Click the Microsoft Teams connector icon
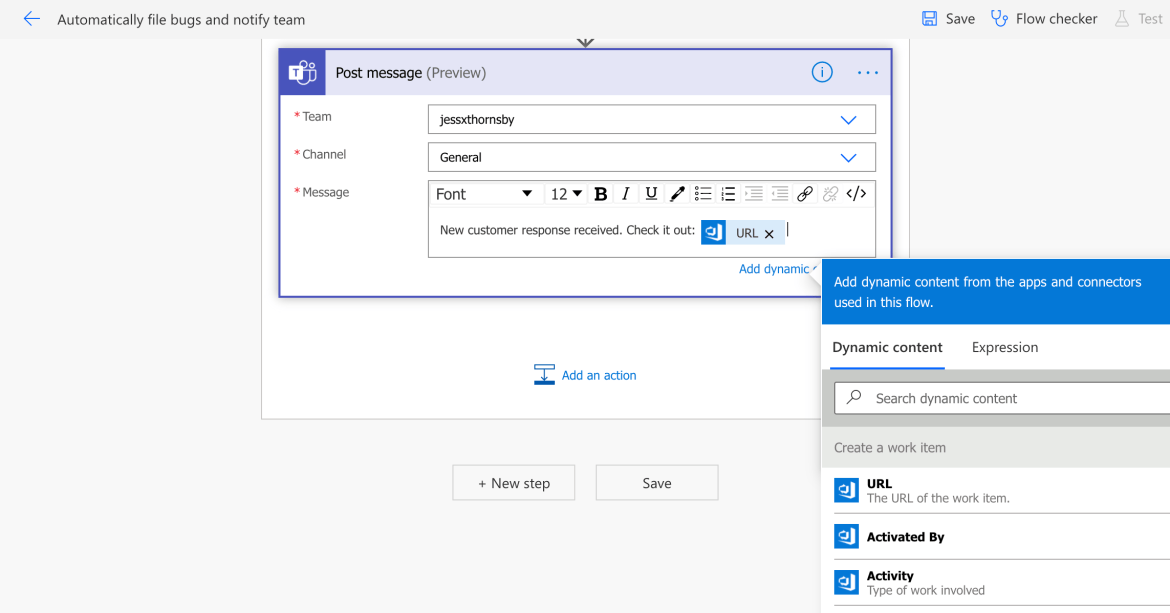The image size is (1170, 613). (x=302, y=72)
